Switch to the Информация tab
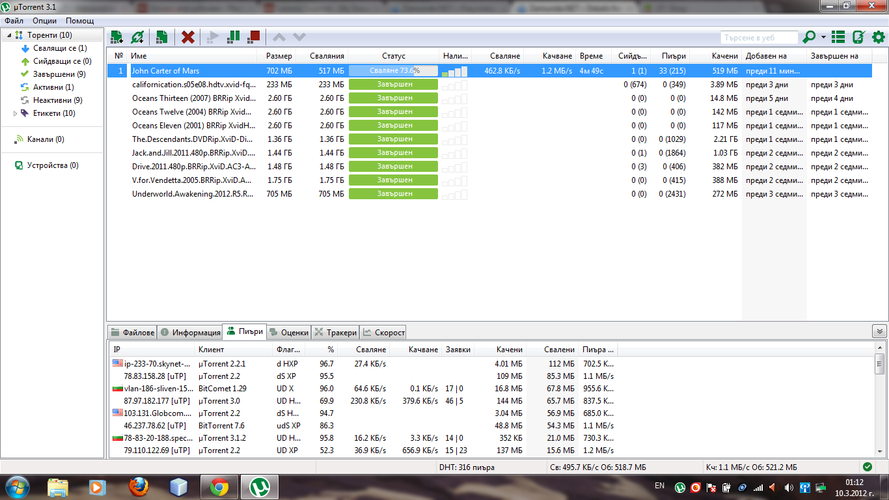Viewport: 889px width, 500px height. point(190,332)
